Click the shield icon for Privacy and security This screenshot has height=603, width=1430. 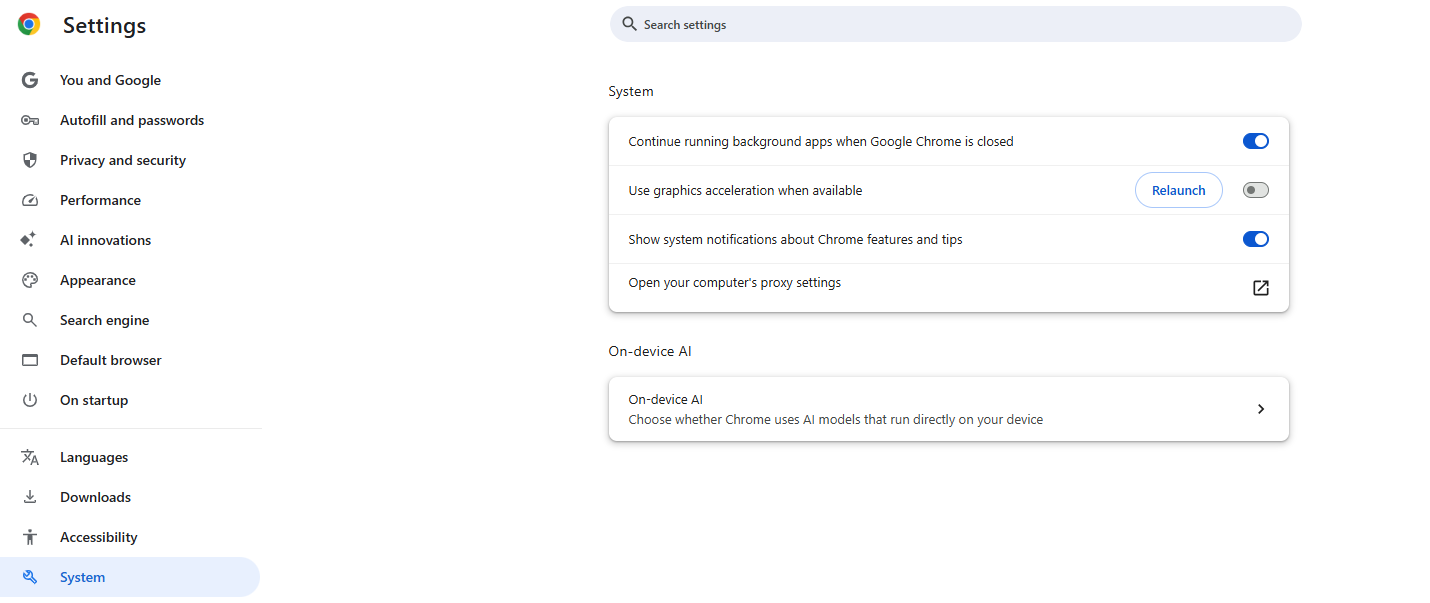pyautogui.click(x=30, y=160)
